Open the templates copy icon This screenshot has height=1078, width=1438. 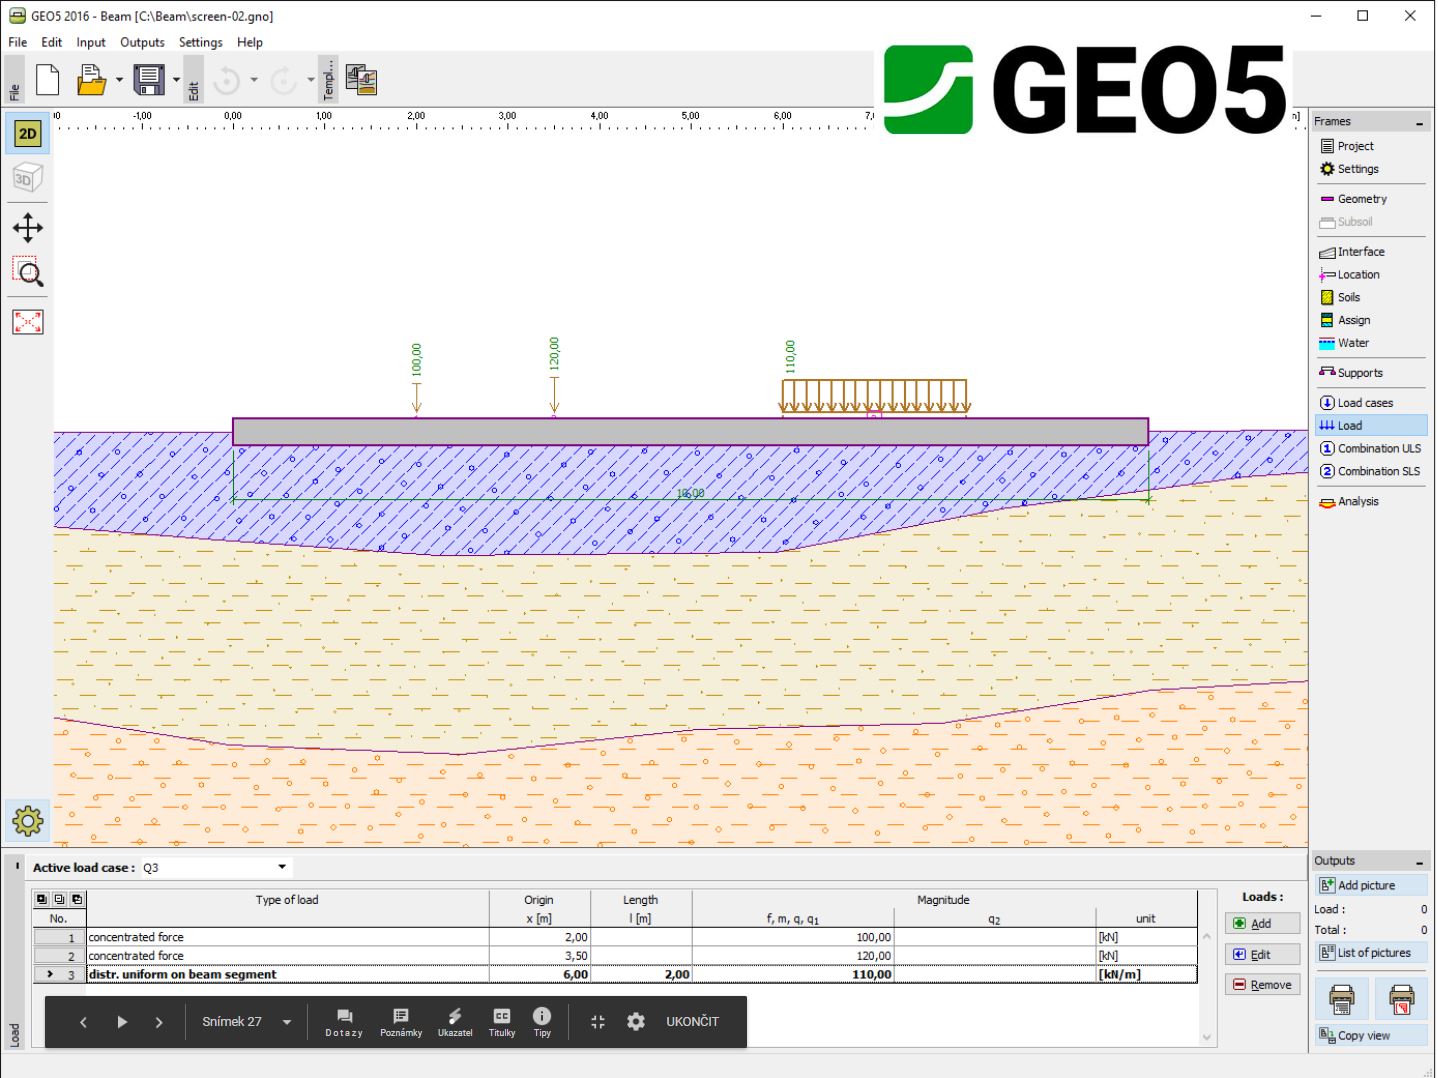[x=361, y=80]
